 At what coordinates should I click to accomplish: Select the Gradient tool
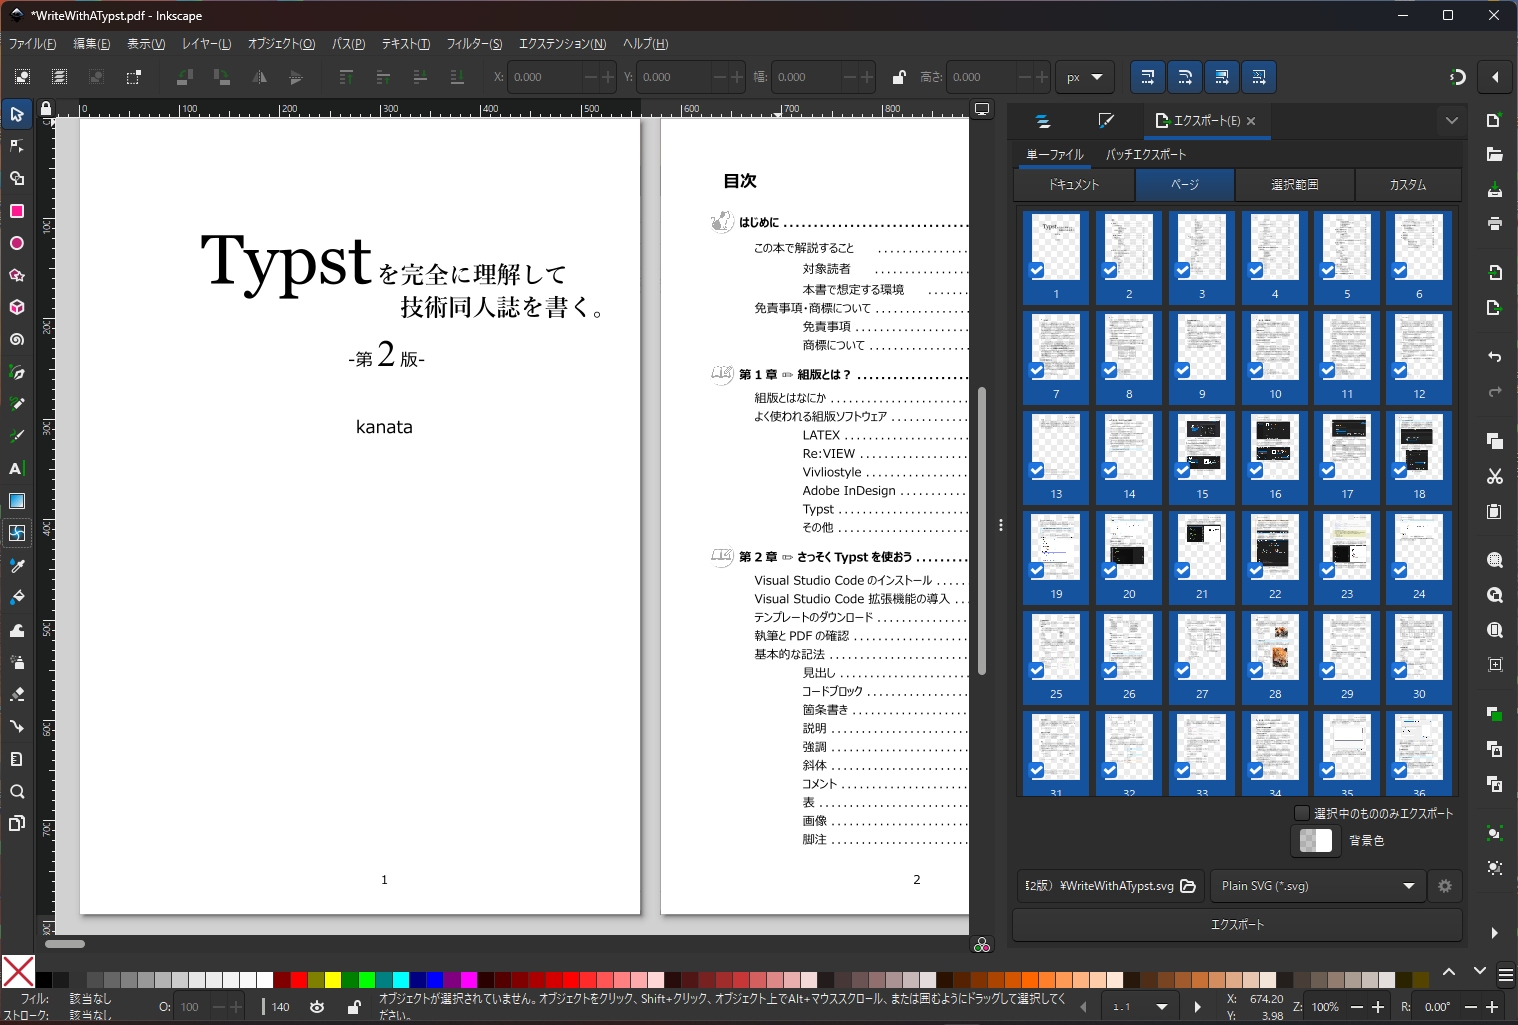(x=17, y=501)
